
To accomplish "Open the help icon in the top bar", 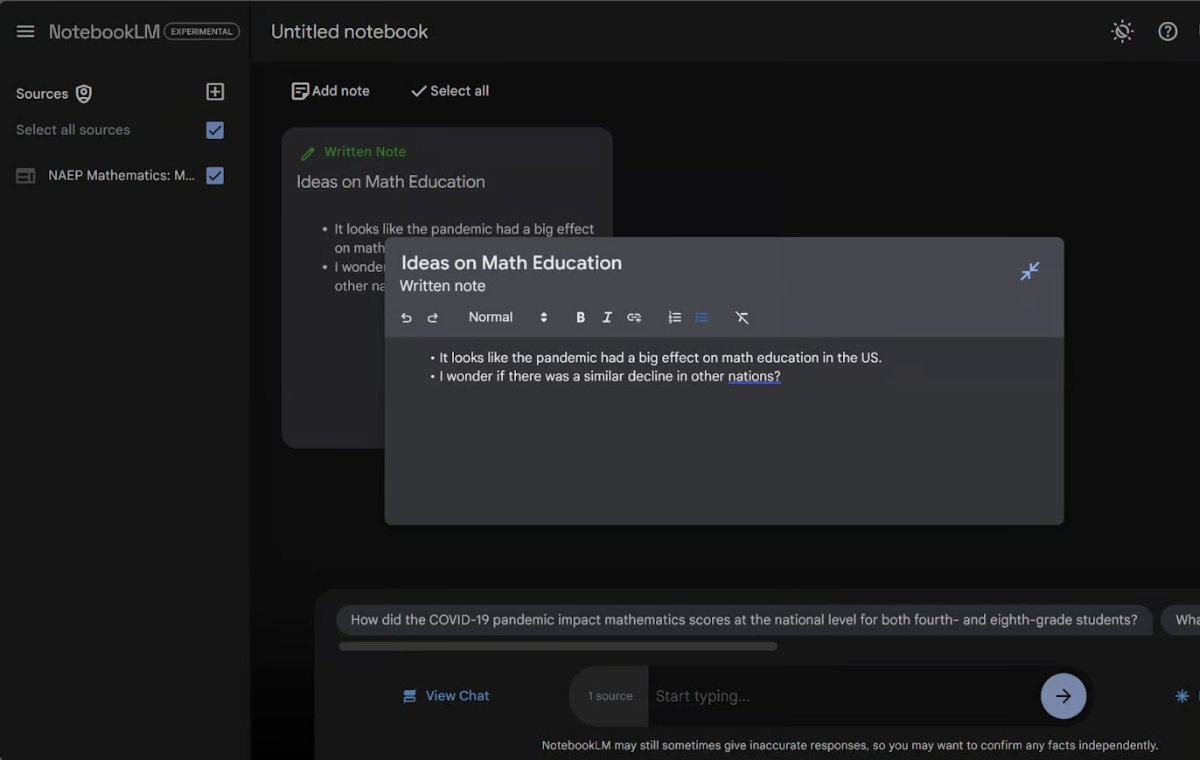I will (x=1168, y=31).
